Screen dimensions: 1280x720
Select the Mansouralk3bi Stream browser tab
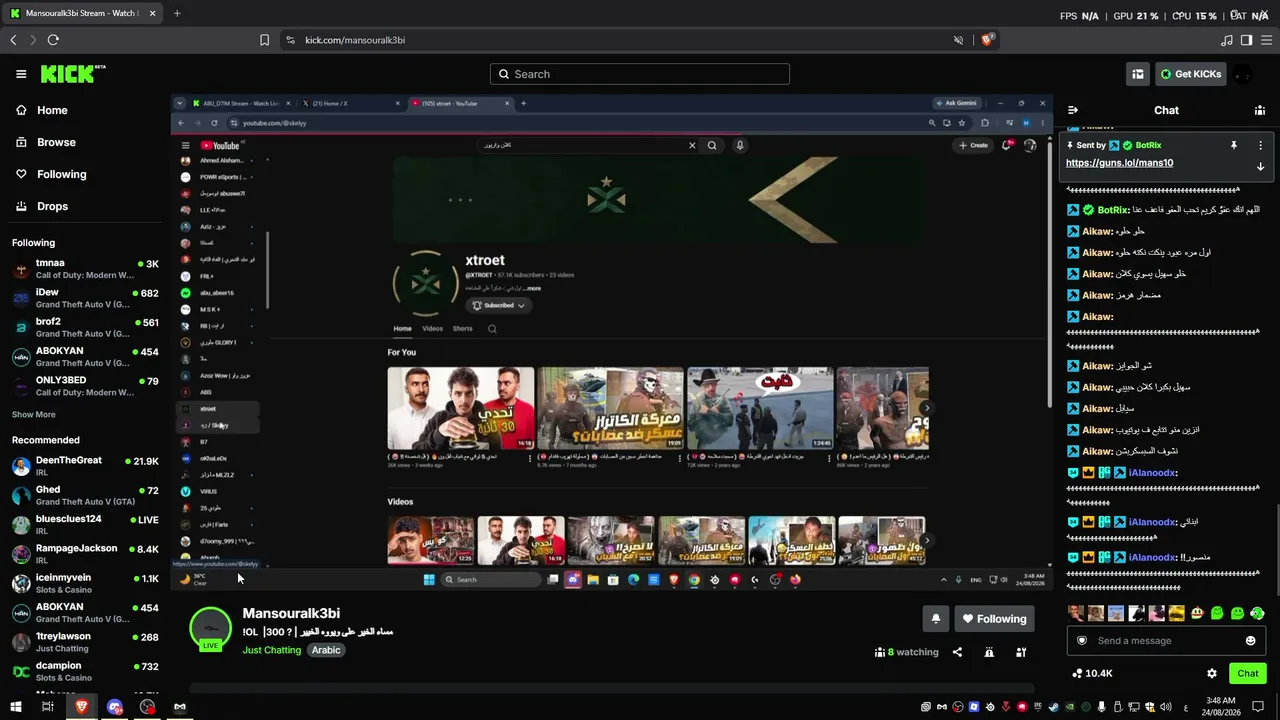pos(82,13)
